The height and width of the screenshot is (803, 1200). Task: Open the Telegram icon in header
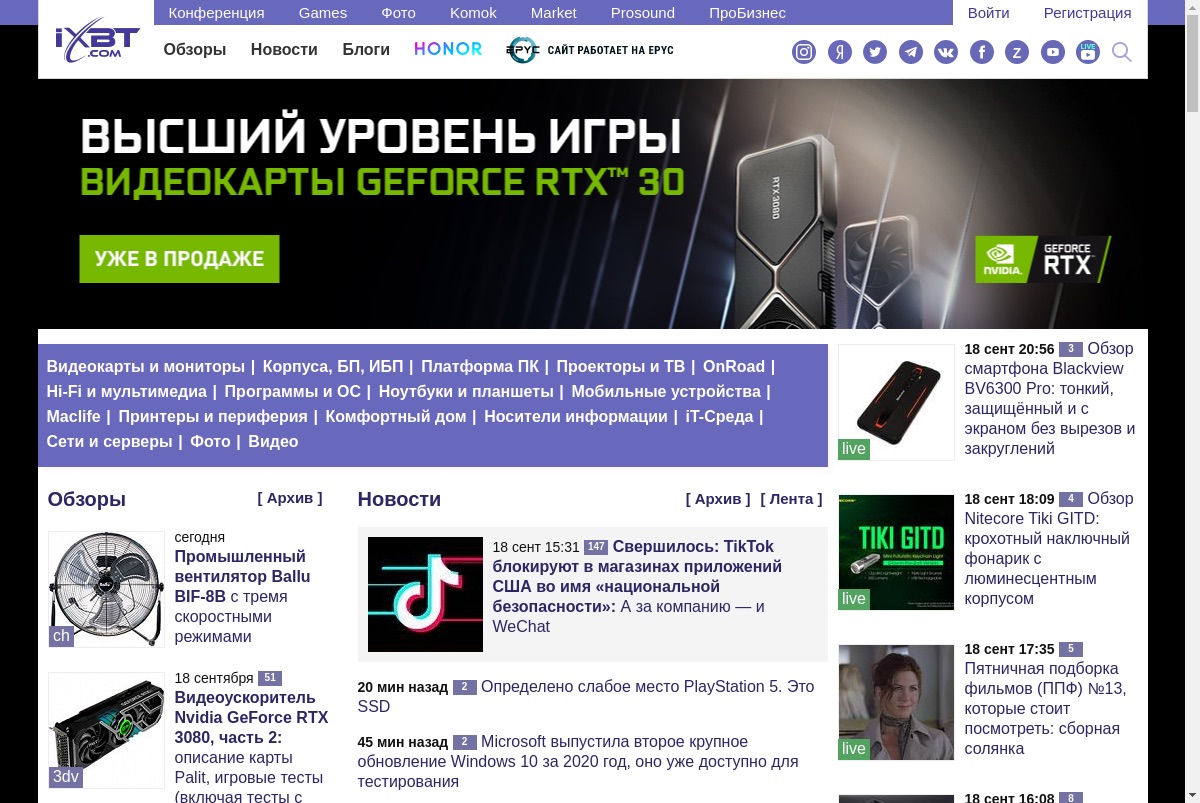coord(911,52)
